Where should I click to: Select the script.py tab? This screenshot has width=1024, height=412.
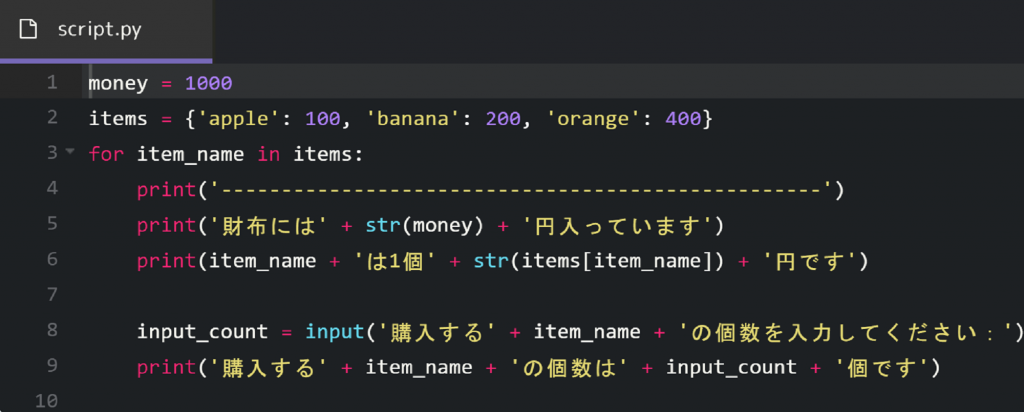coord(106,30)
